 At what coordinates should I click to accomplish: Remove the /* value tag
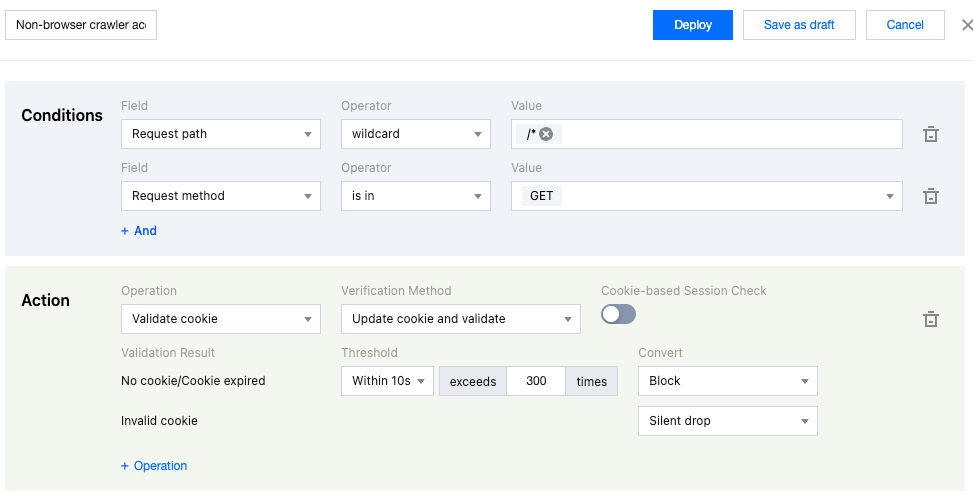point(546,134)
